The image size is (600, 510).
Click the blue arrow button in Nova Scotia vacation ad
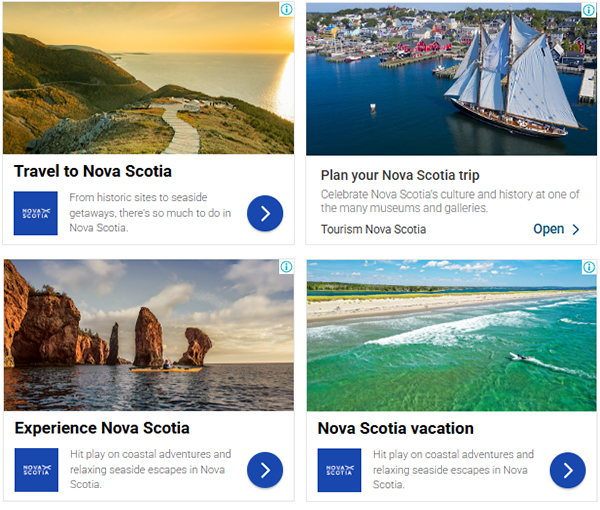click(568, 471)
